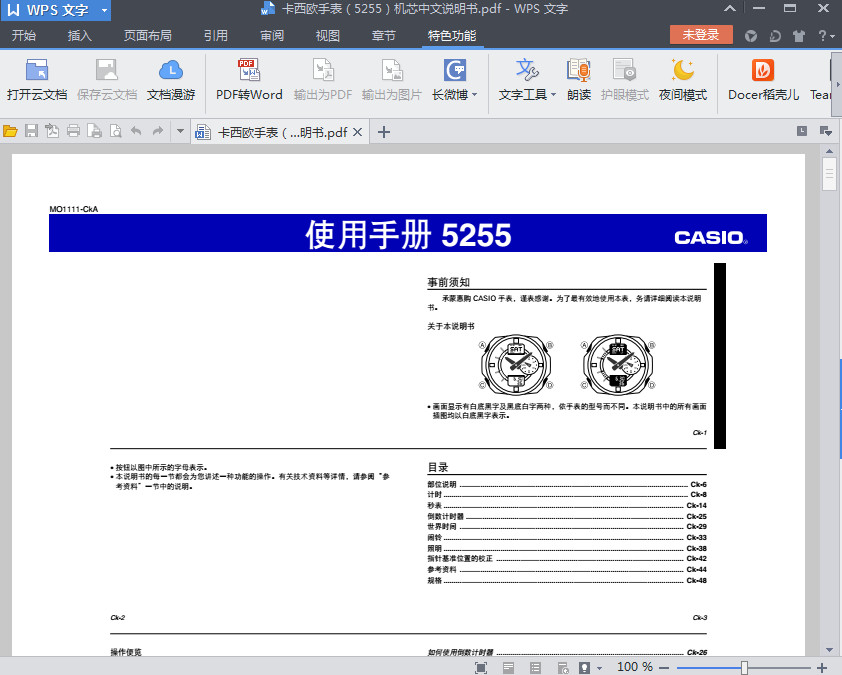
Task: Click the open folder icon in quick toolbar
Action: point(10,131)
